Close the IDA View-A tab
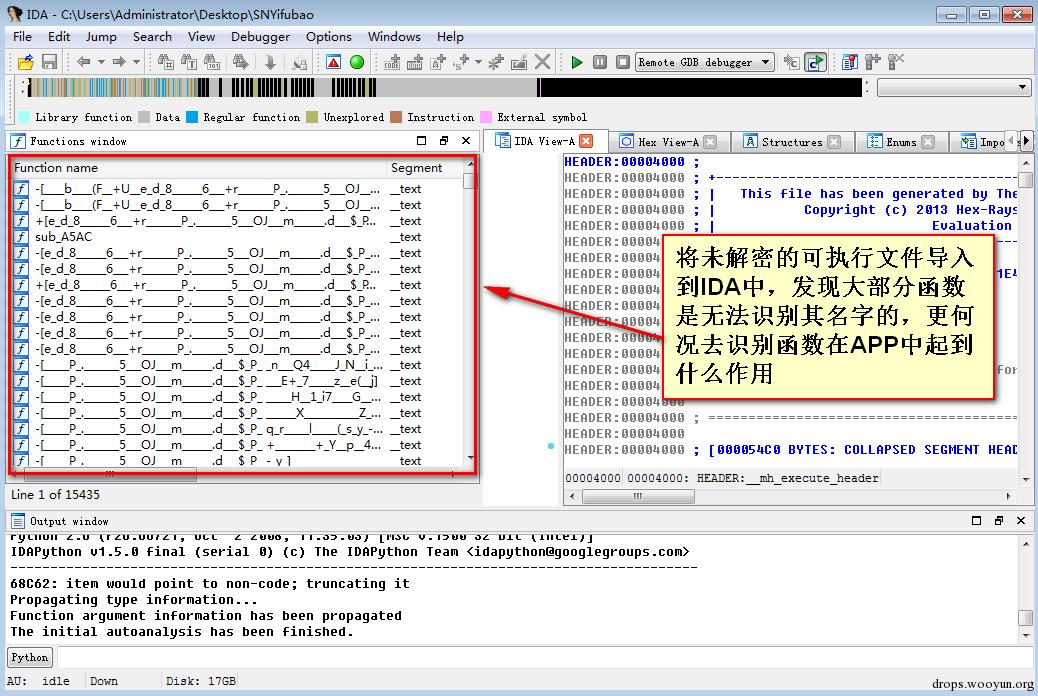Viewport: 1038px width, 696px height. (587, 141)
